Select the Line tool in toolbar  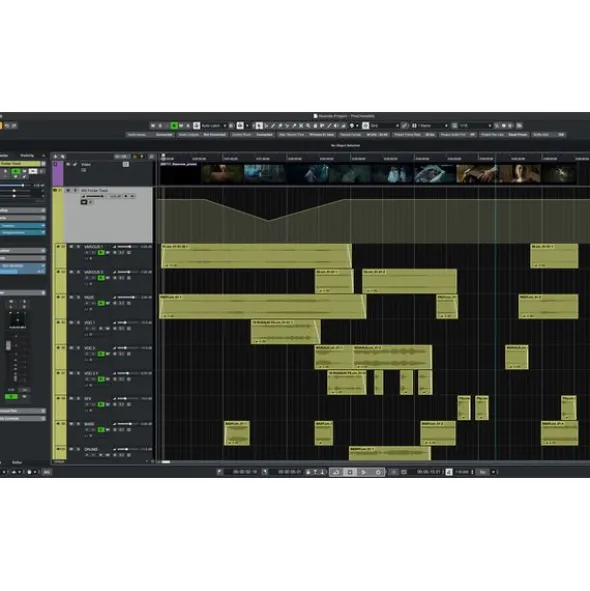pyautogui.click(x=329, y=126)
